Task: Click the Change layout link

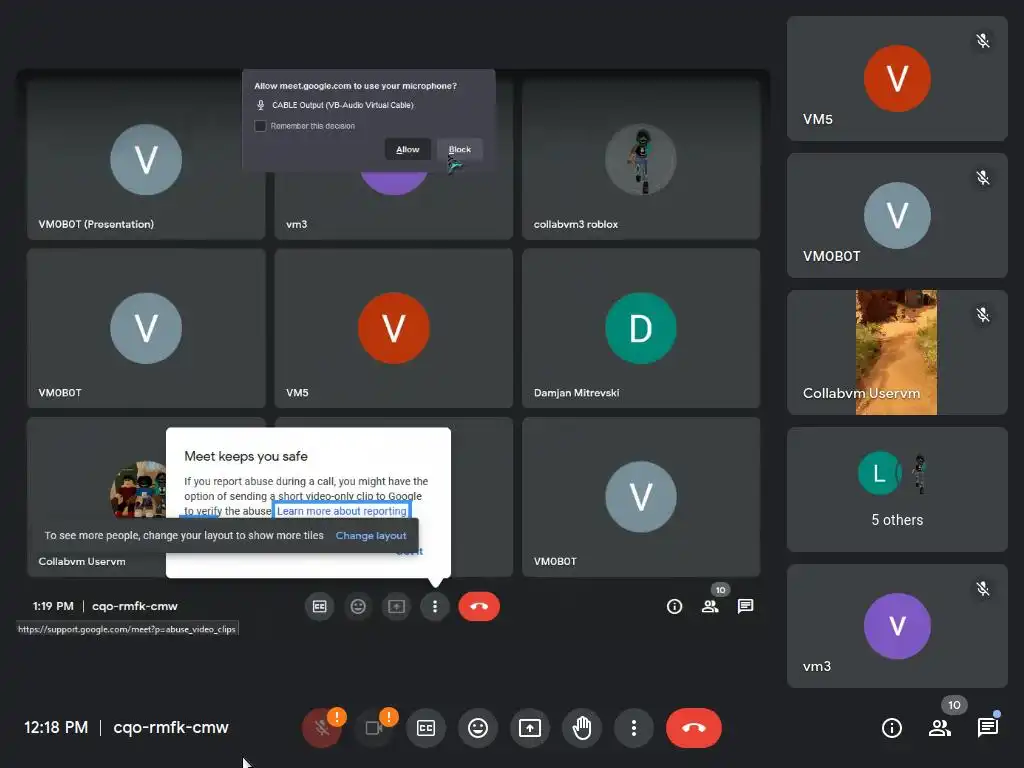Action: [x=371, y=536]
